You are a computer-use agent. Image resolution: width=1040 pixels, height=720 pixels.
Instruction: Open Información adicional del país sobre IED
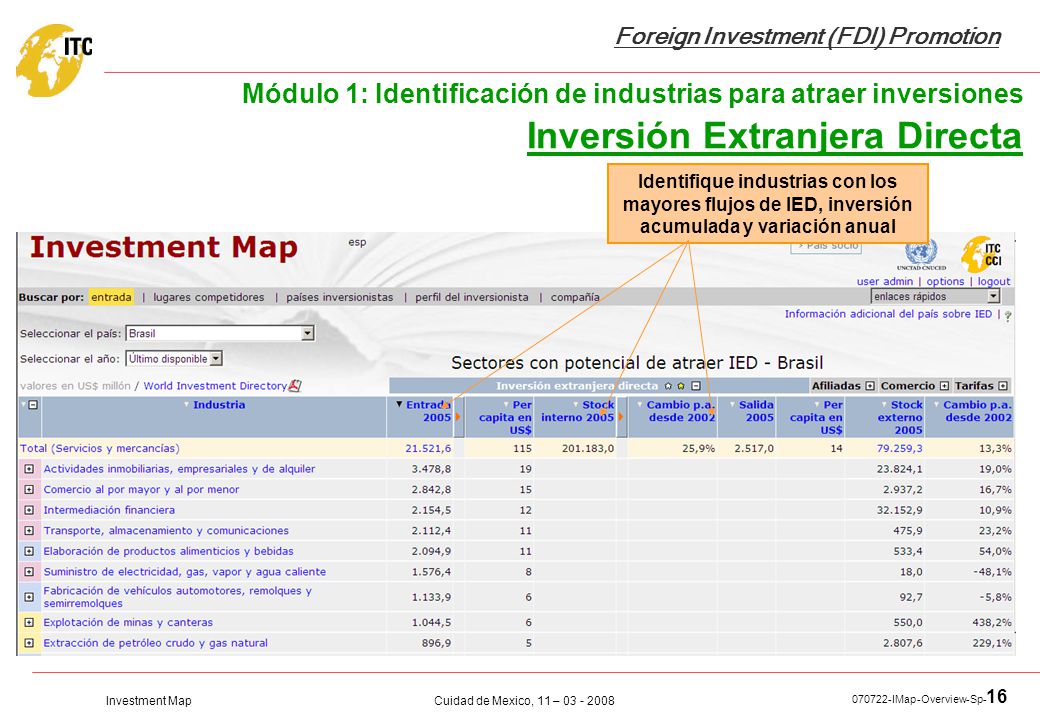pos(888,314)
